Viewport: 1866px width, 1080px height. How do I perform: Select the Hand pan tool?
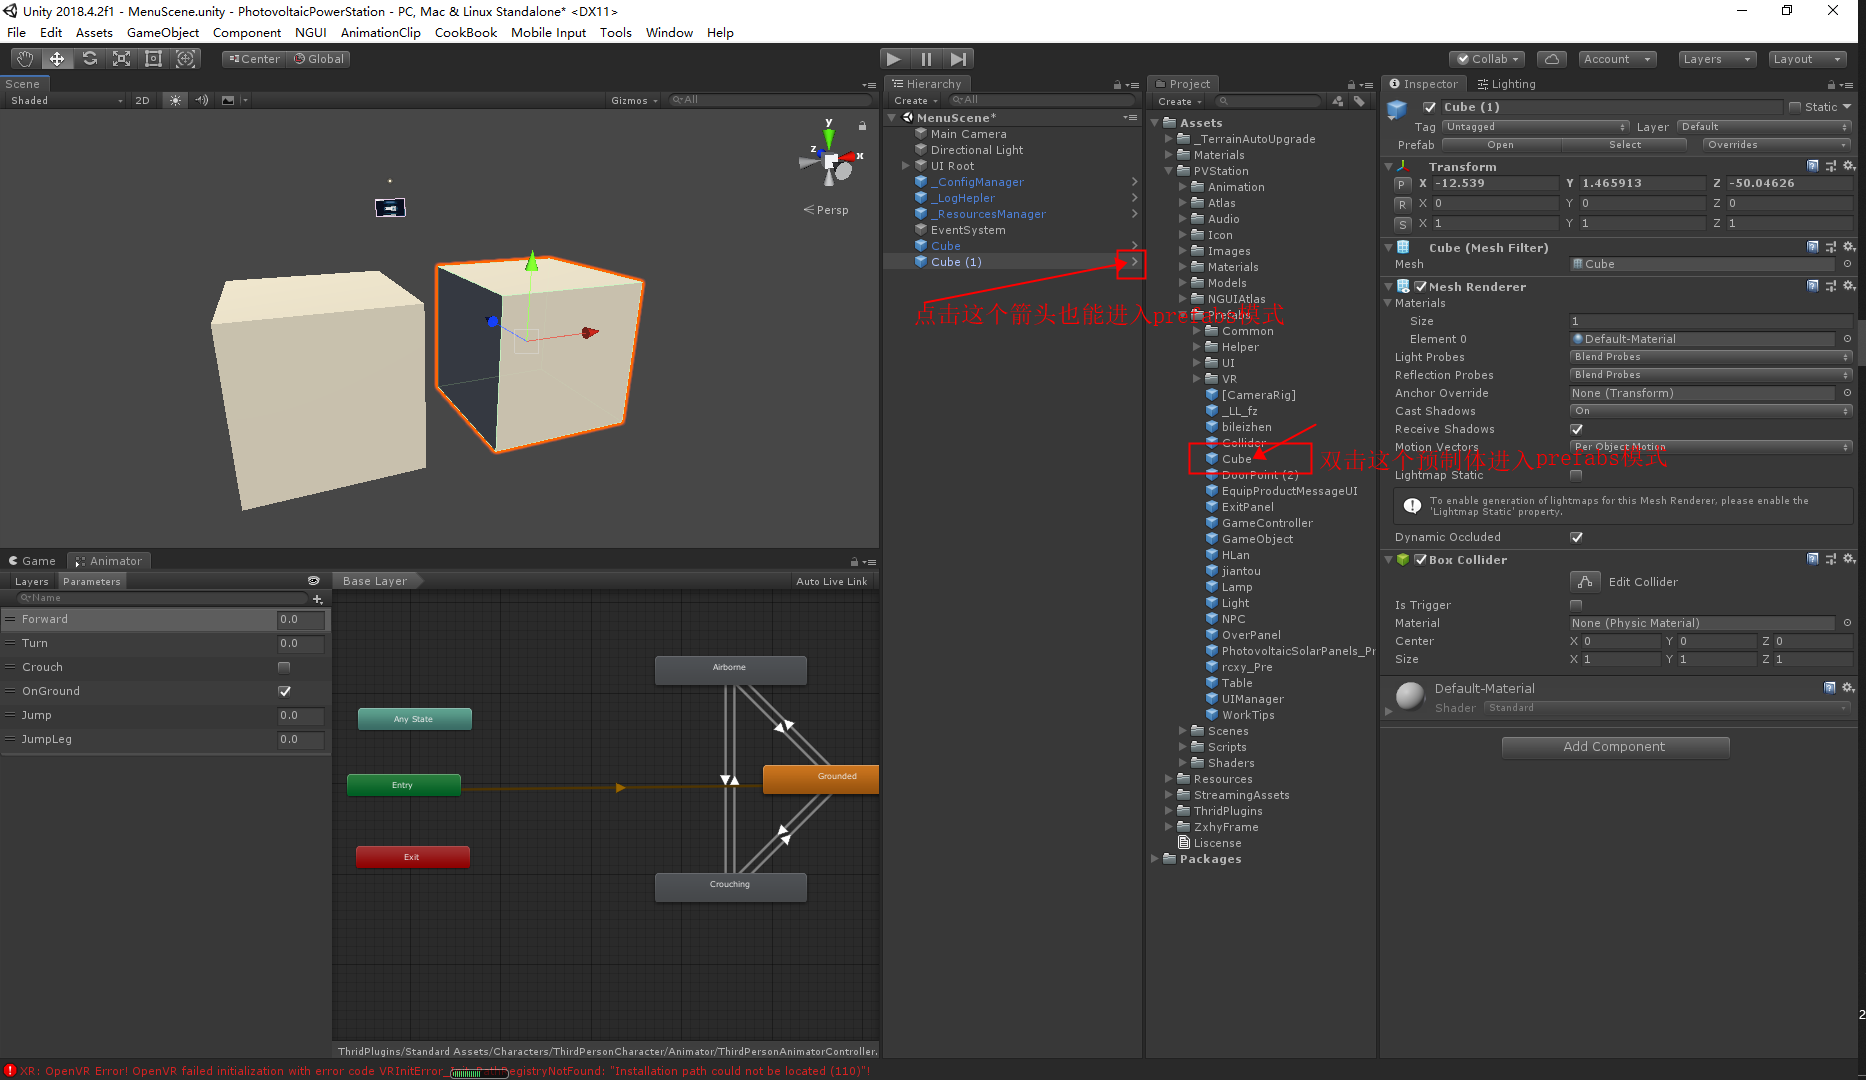25,58
